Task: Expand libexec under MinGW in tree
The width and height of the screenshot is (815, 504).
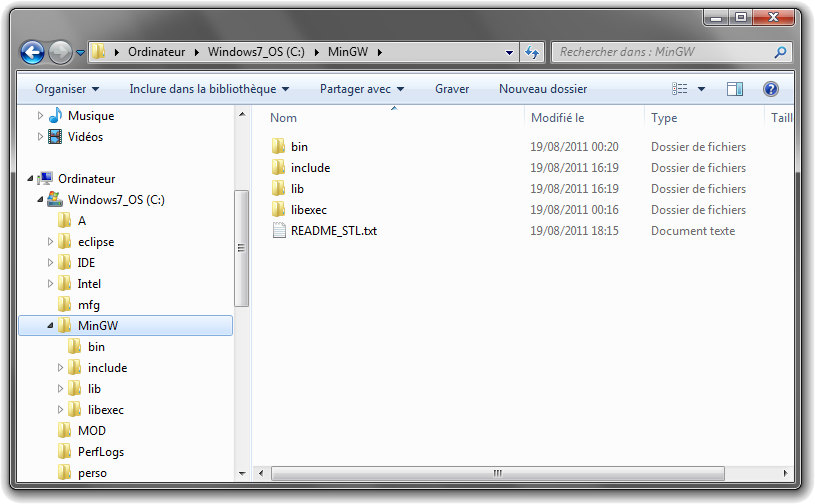Action: (x=60, y=410)
